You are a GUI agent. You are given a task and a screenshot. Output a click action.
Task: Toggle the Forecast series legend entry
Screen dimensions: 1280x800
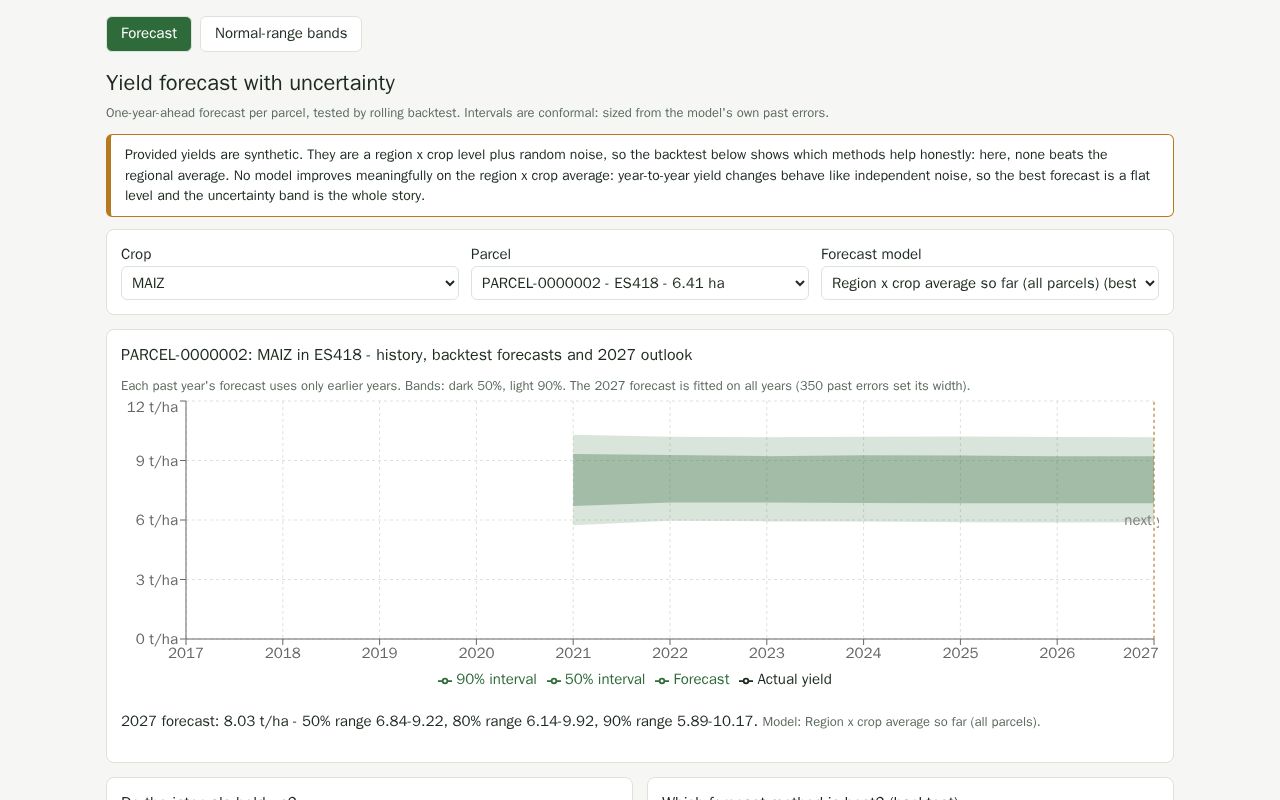point(692,680)
